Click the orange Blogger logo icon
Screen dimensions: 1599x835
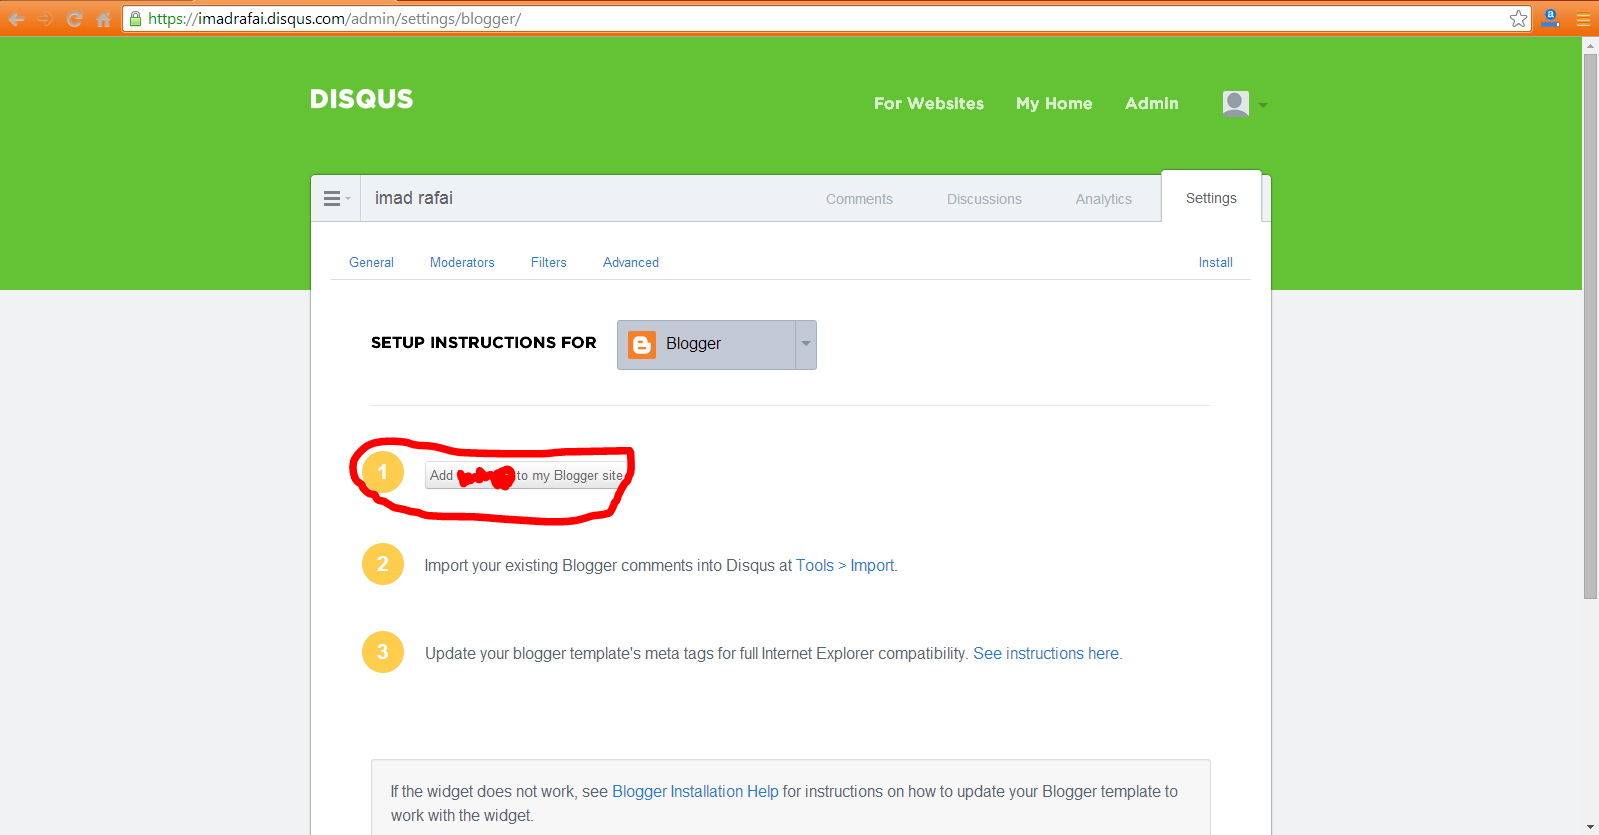(642, 344)
